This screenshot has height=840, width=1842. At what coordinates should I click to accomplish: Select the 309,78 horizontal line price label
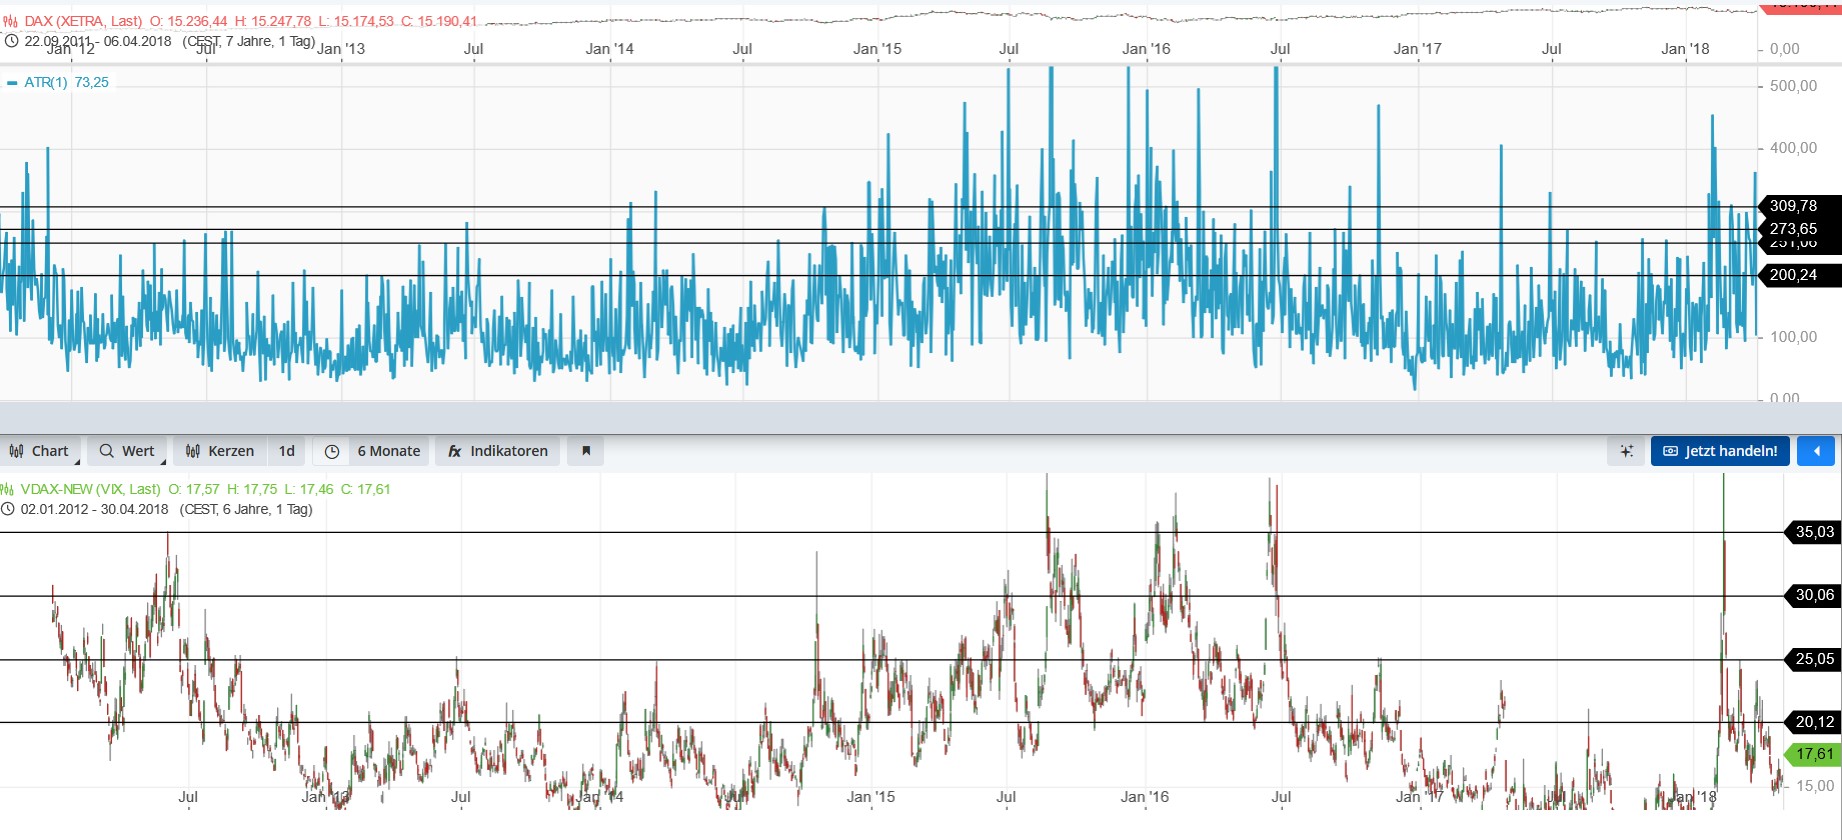[x=1799, y=206]
